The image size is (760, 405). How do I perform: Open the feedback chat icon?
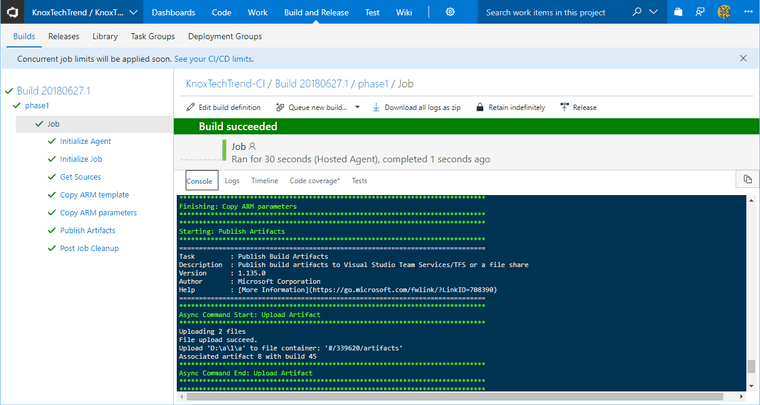(700, 12)
